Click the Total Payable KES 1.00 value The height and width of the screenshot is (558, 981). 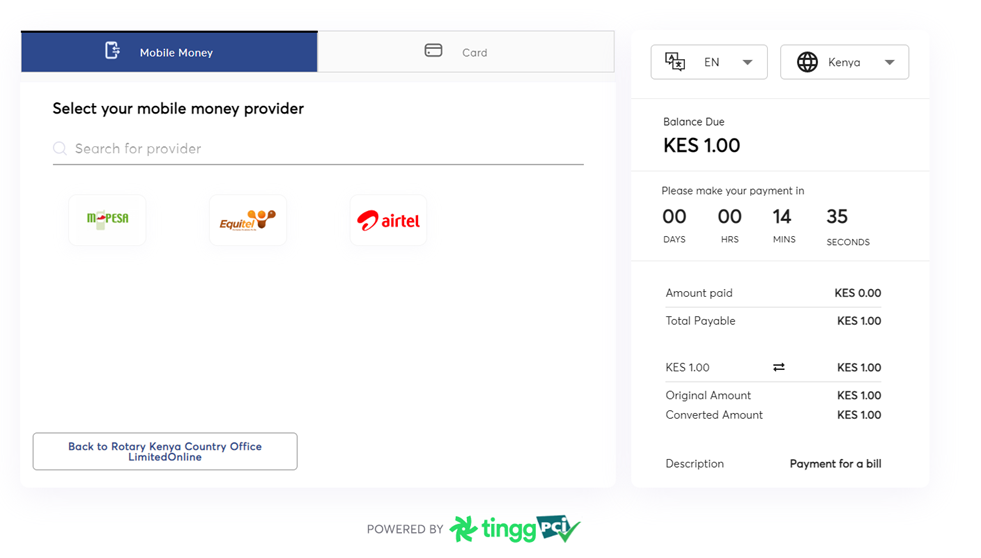[858, 321]
